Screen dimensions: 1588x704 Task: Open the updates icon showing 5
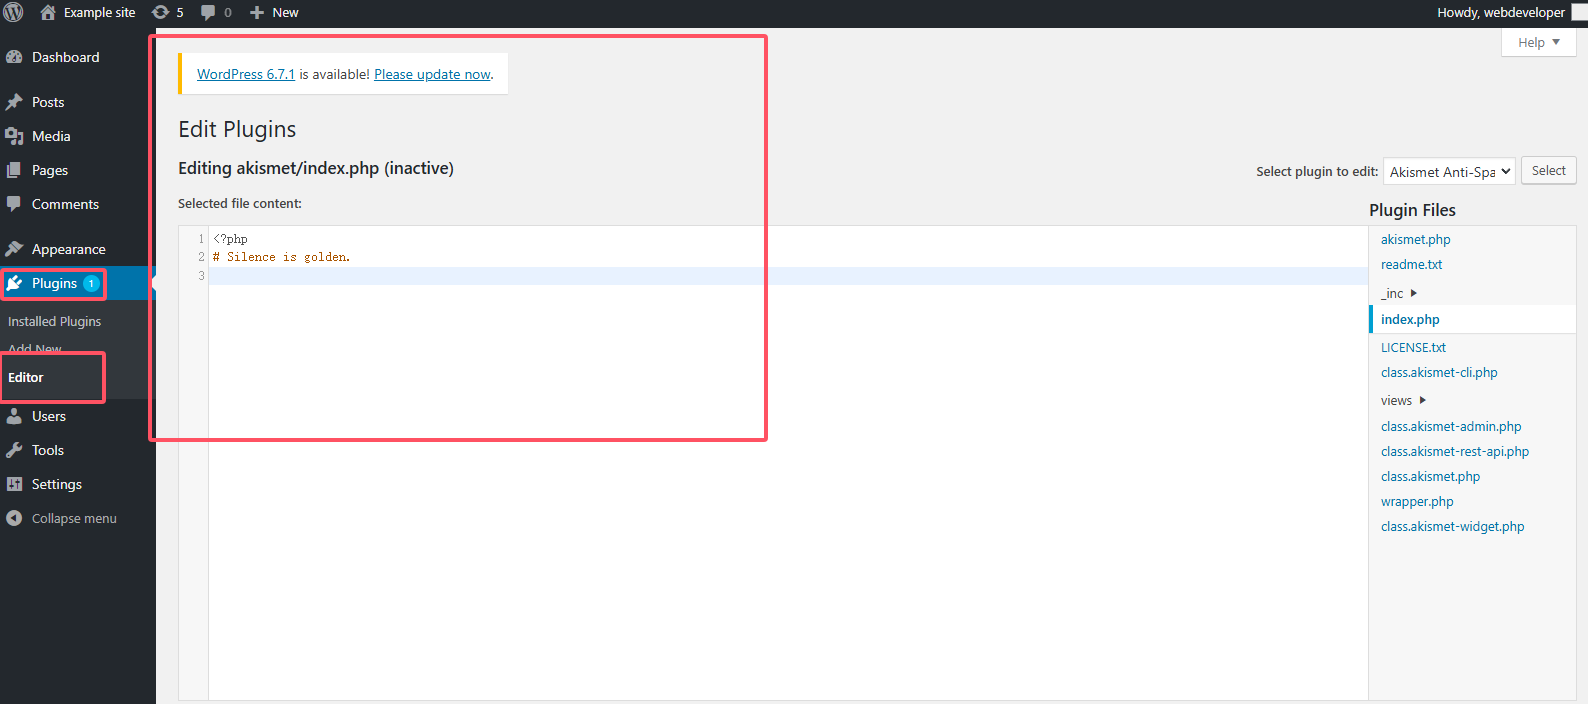[160, 12]
